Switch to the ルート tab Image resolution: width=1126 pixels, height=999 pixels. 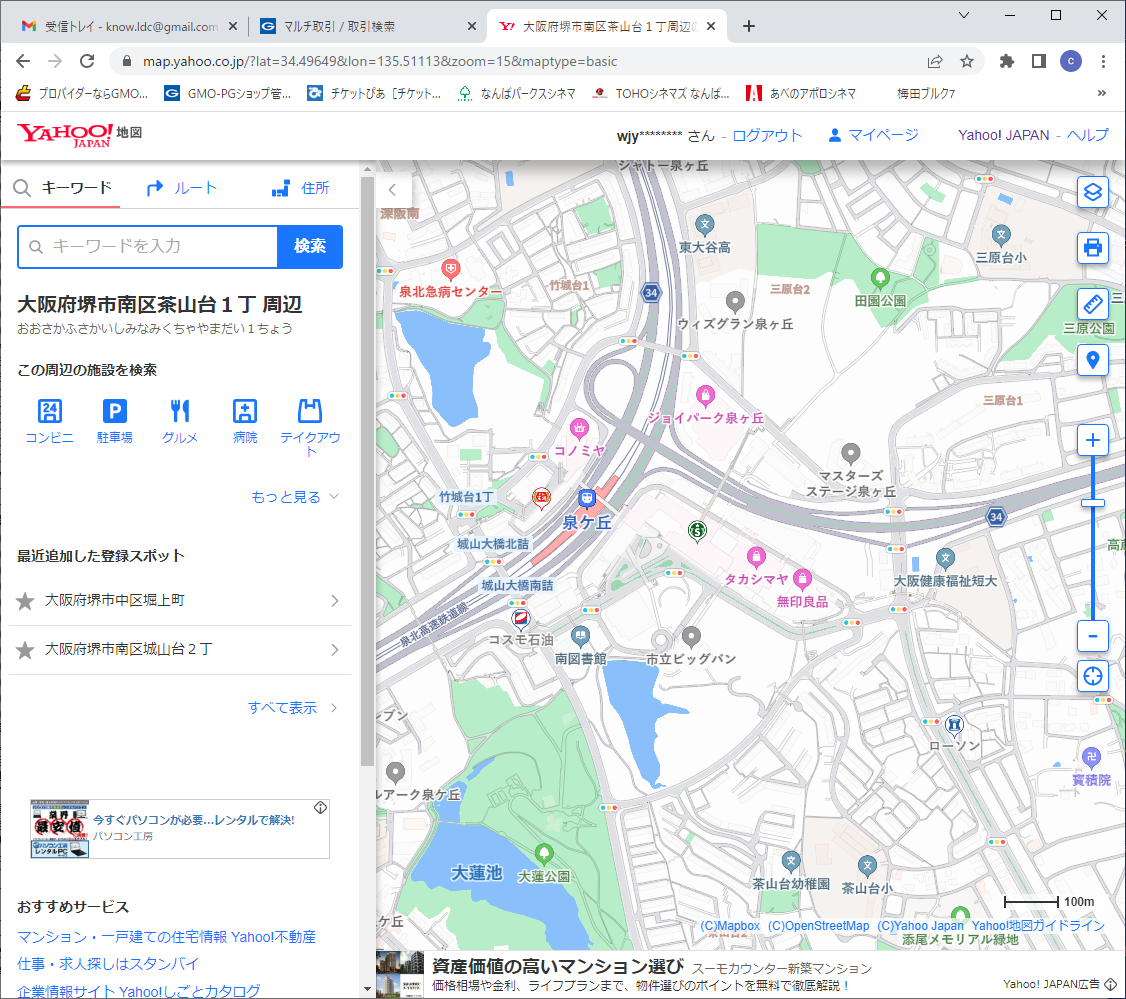182,188
